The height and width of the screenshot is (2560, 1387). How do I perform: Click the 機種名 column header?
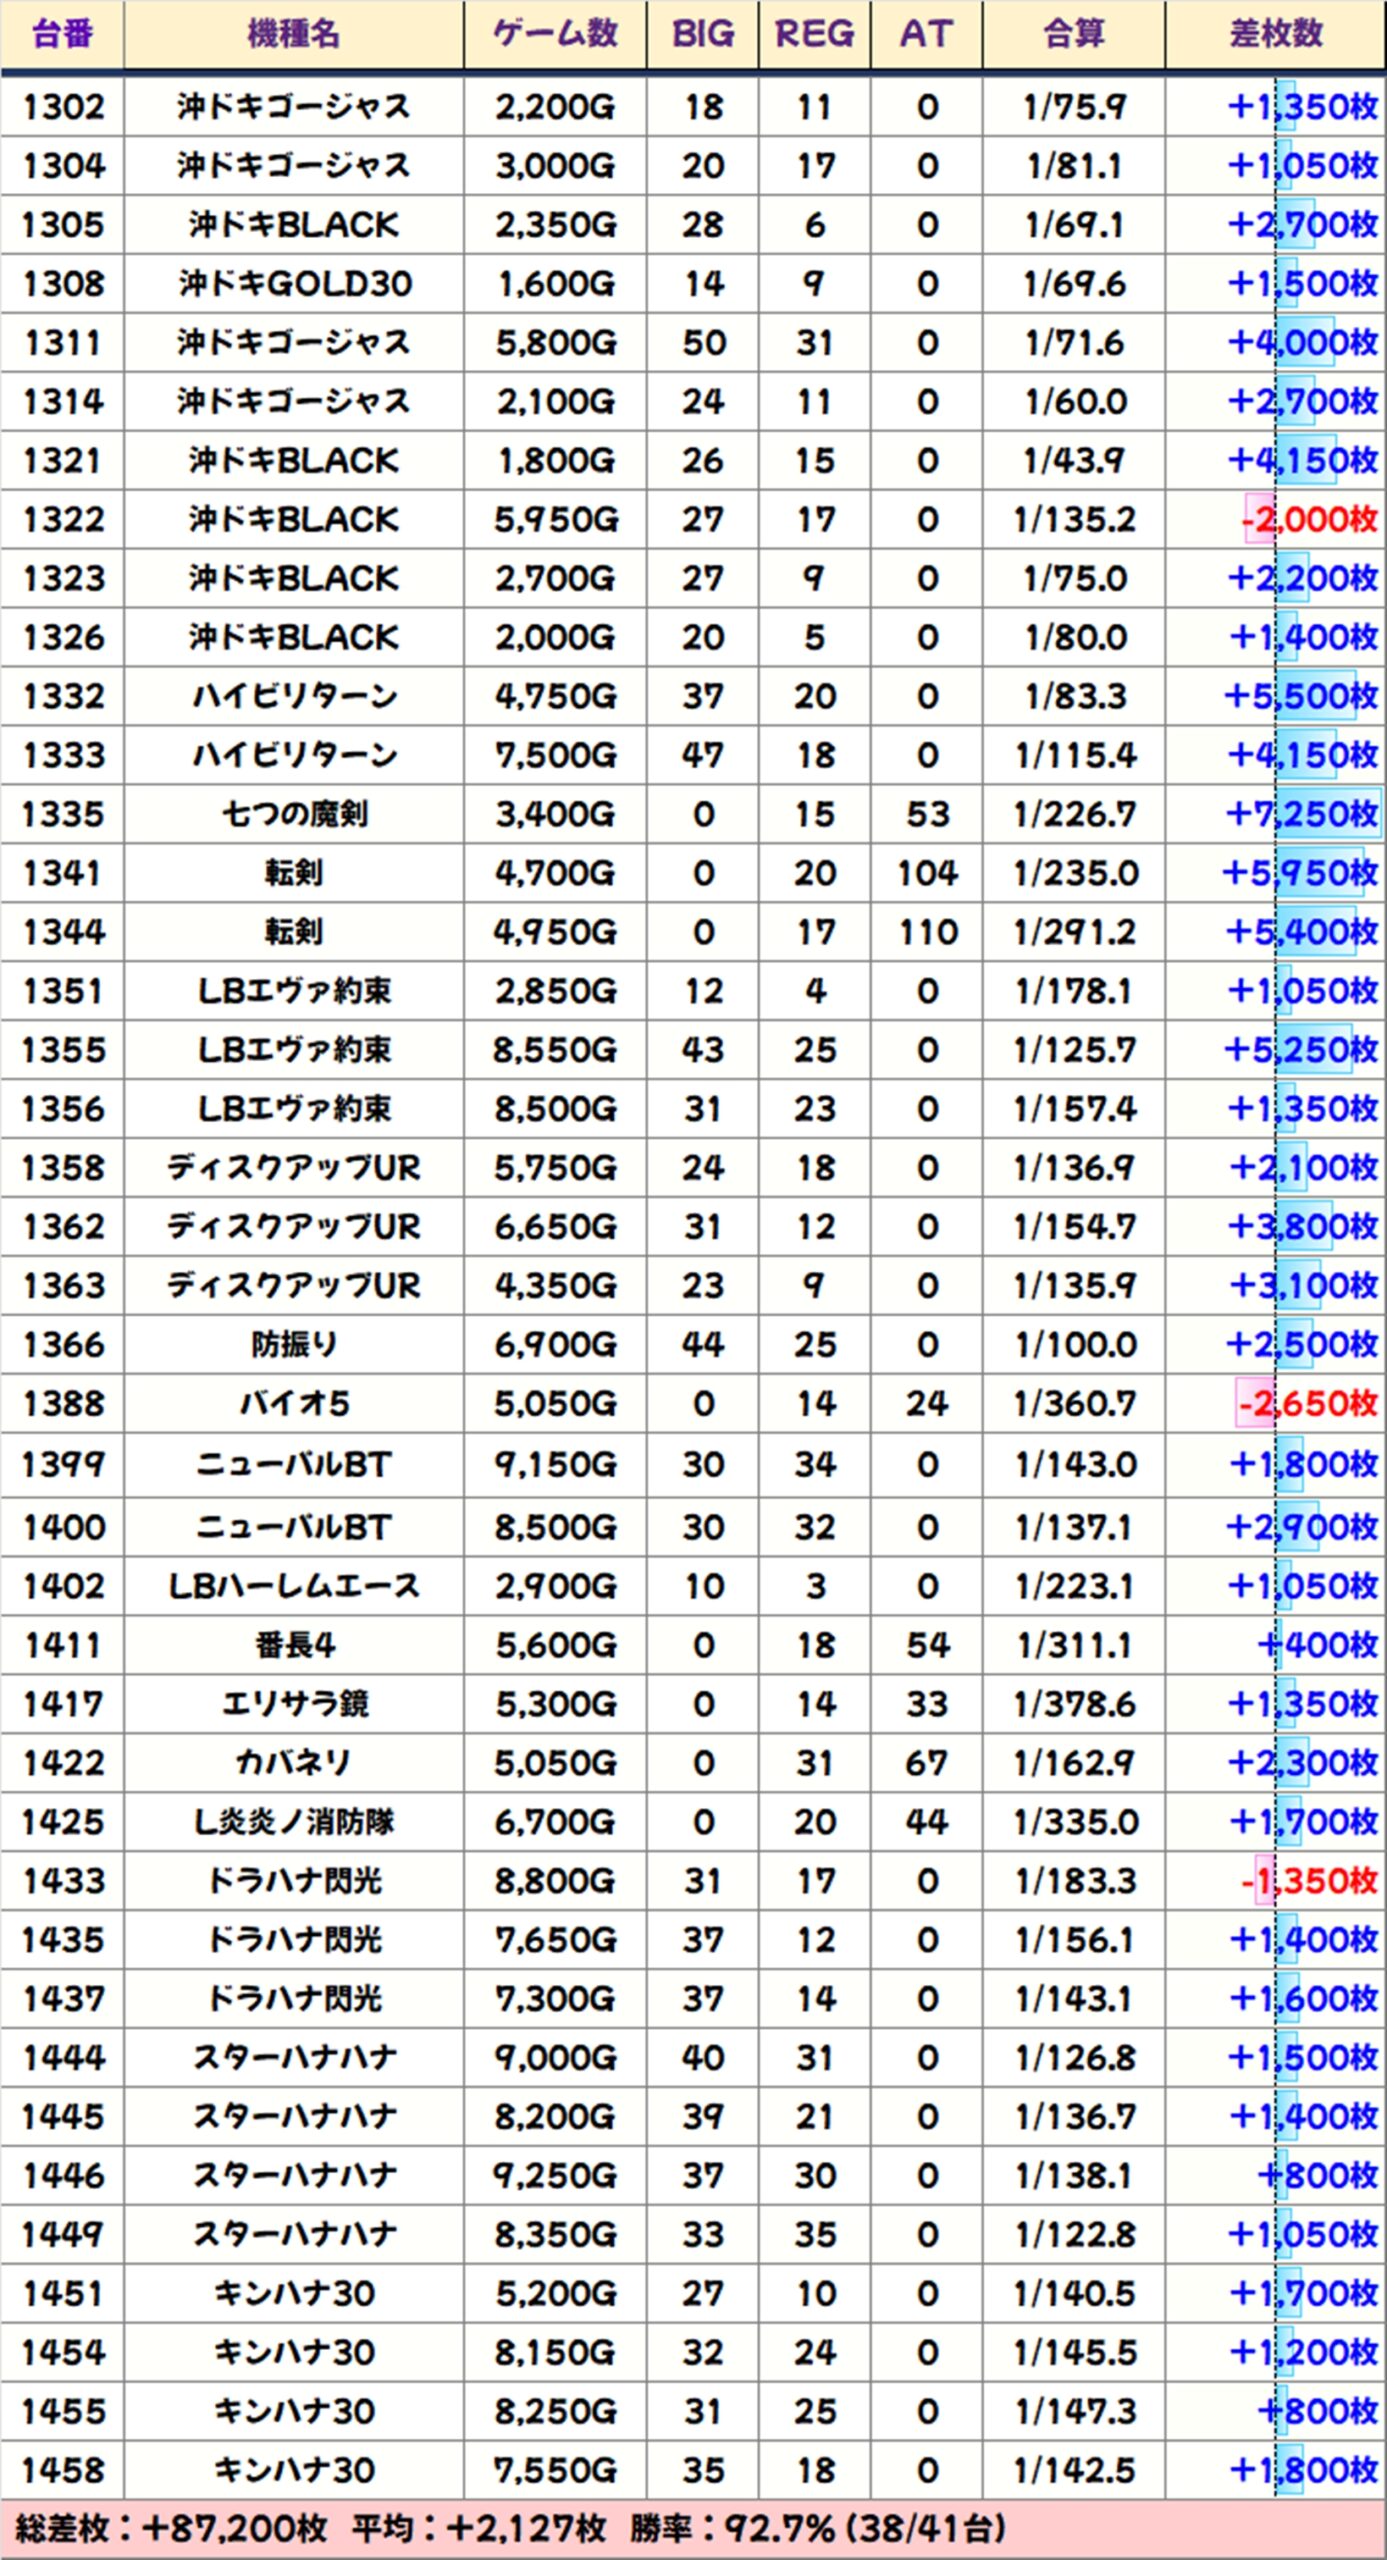tap(294, 34)
